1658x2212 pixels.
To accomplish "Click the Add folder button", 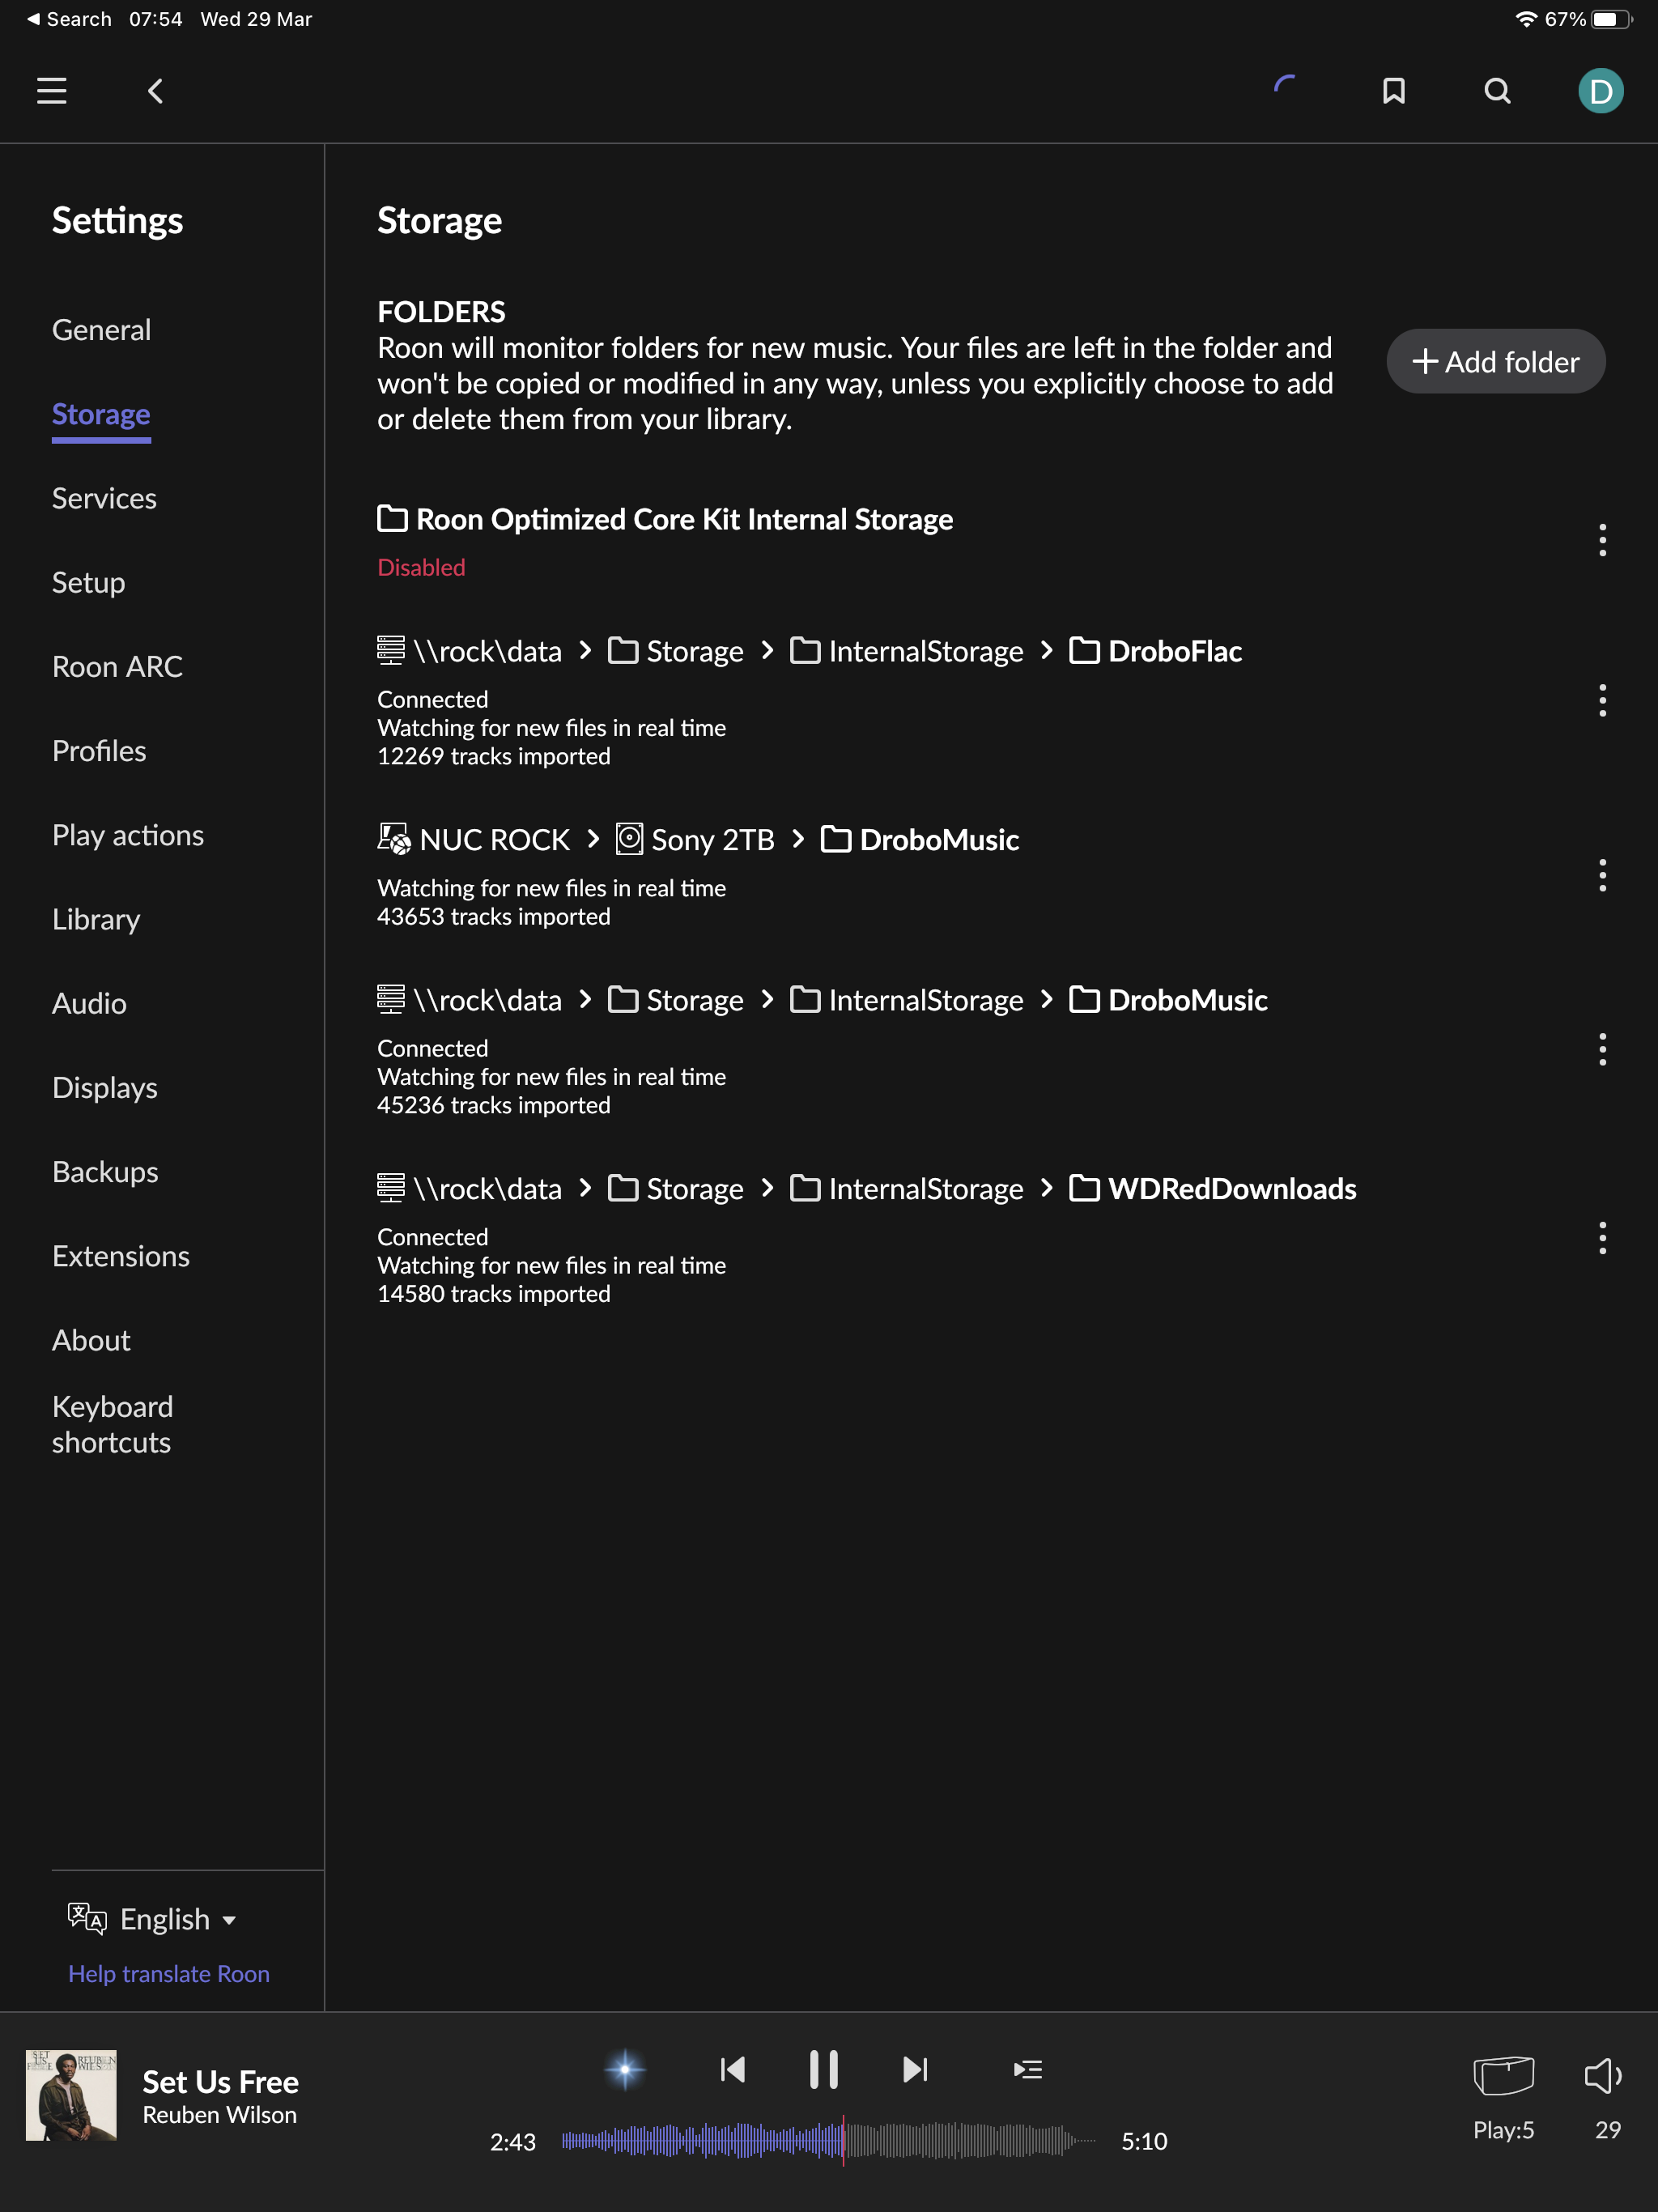I will [x=1495, y=361].
